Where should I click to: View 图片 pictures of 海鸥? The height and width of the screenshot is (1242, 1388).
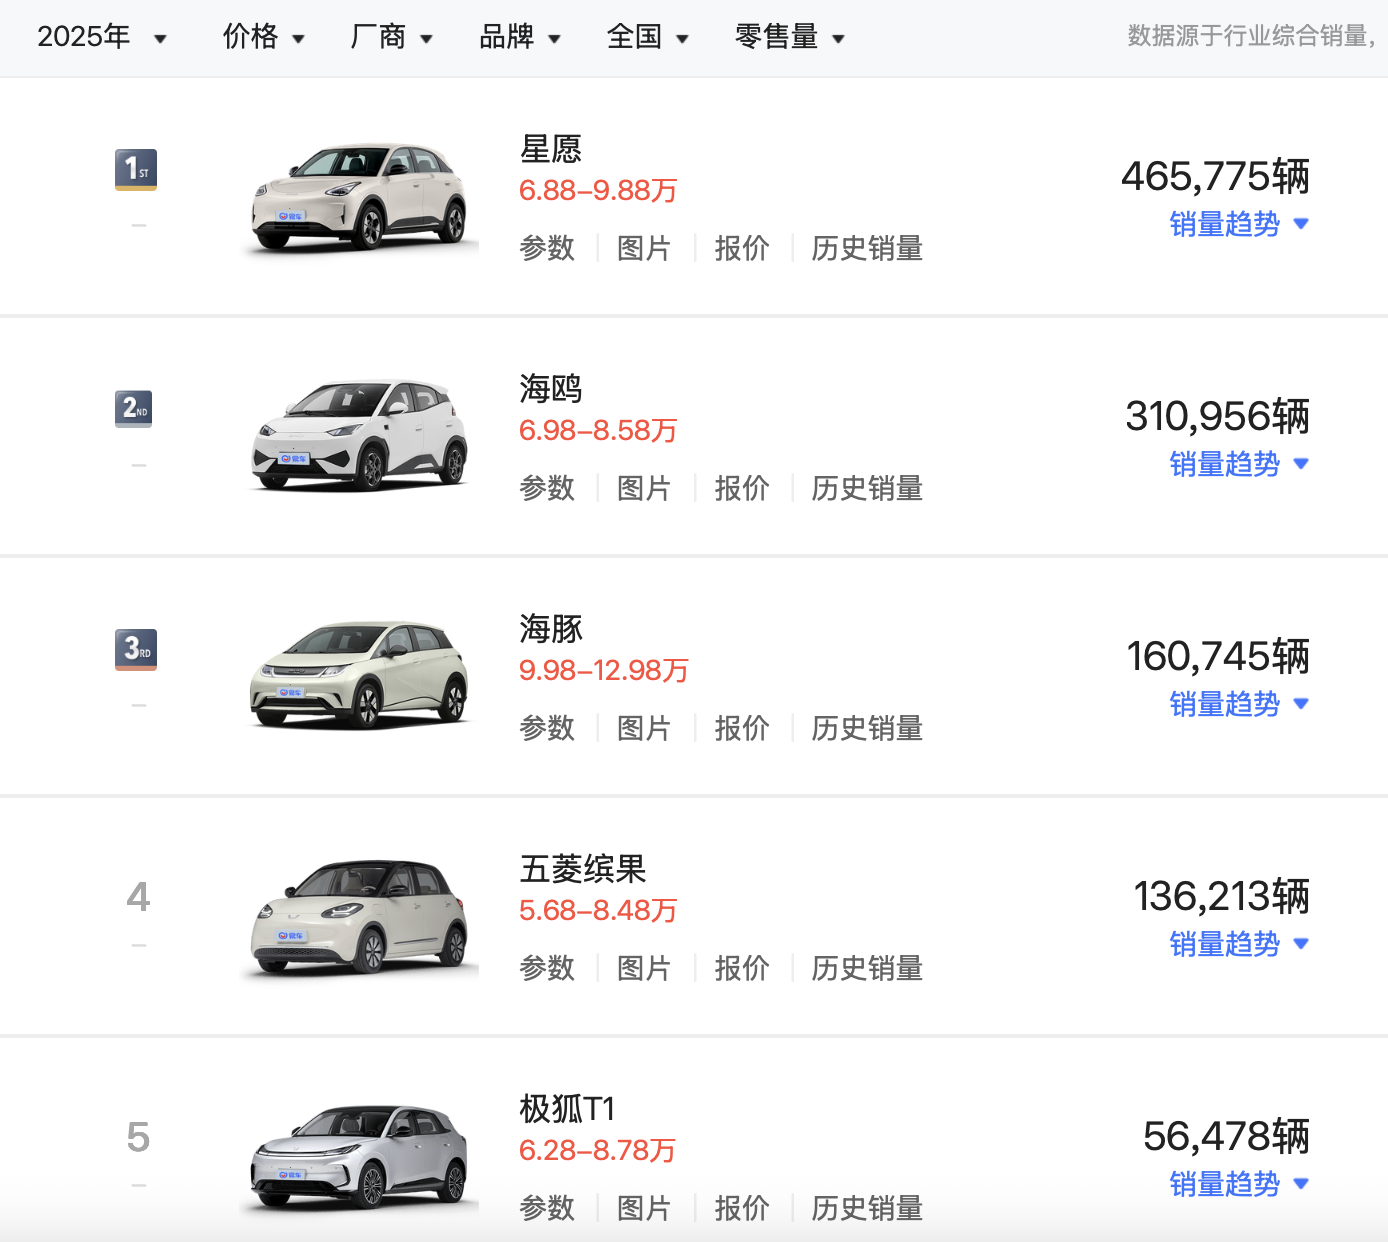point(644,488)
